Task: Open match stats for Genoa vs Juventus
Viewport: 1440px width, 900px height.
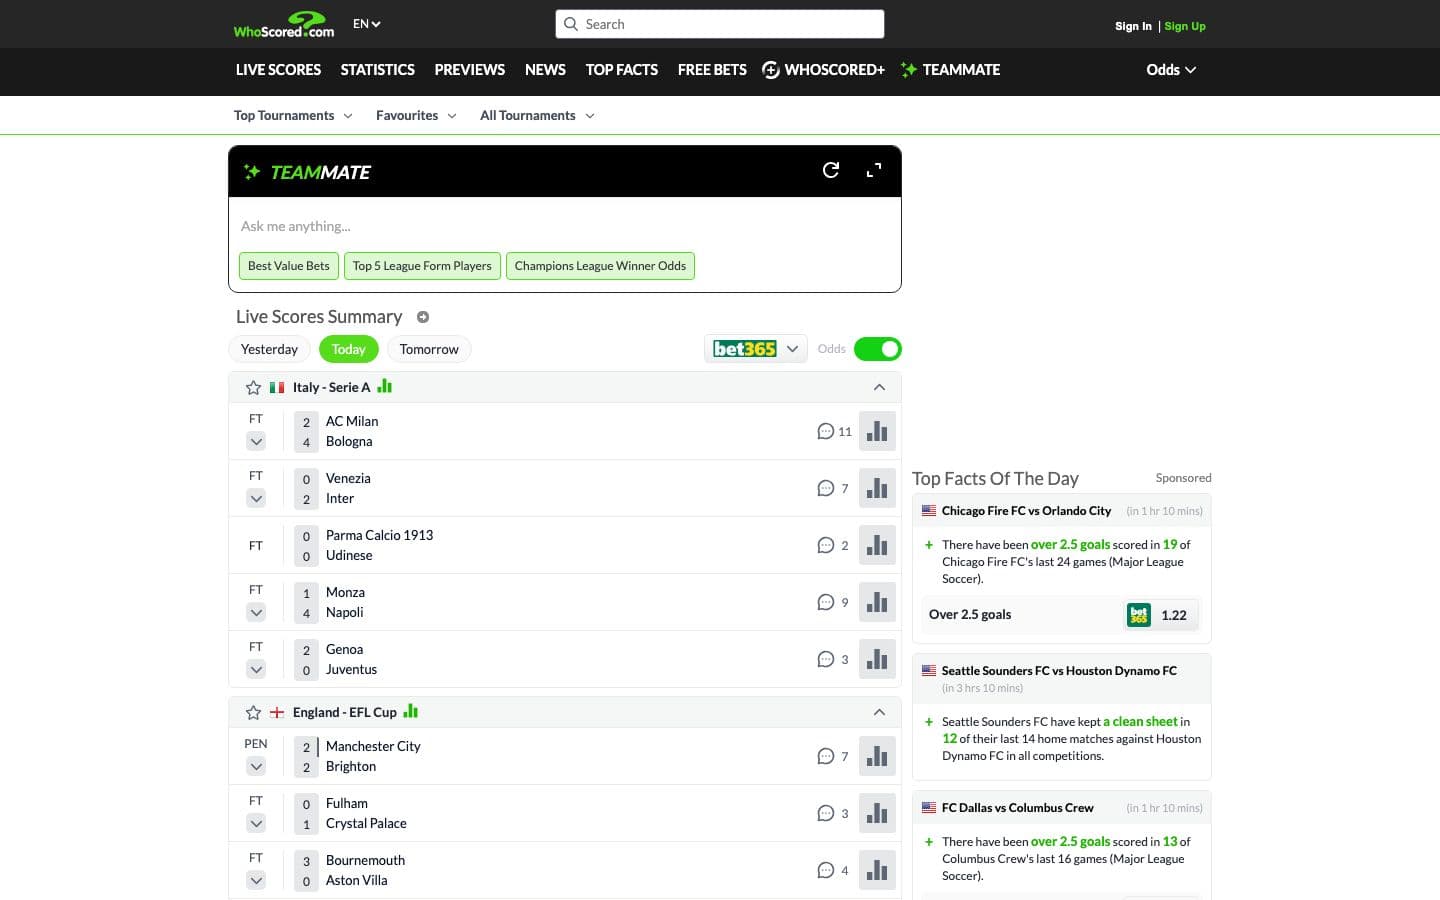Action: [877, 659]
